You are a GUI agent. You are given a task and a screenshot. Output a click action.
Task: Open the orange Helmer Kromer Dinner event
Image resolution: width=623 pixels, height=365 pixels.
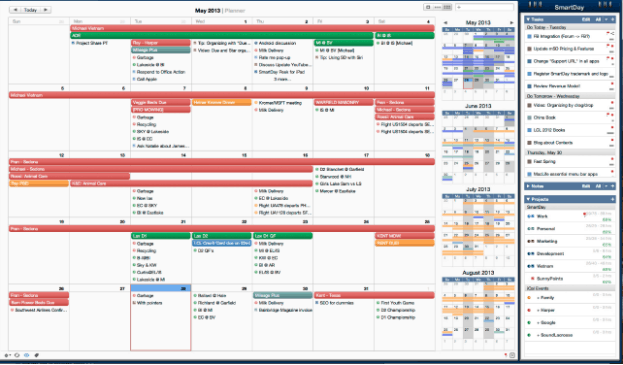click(x=222, y=102)
